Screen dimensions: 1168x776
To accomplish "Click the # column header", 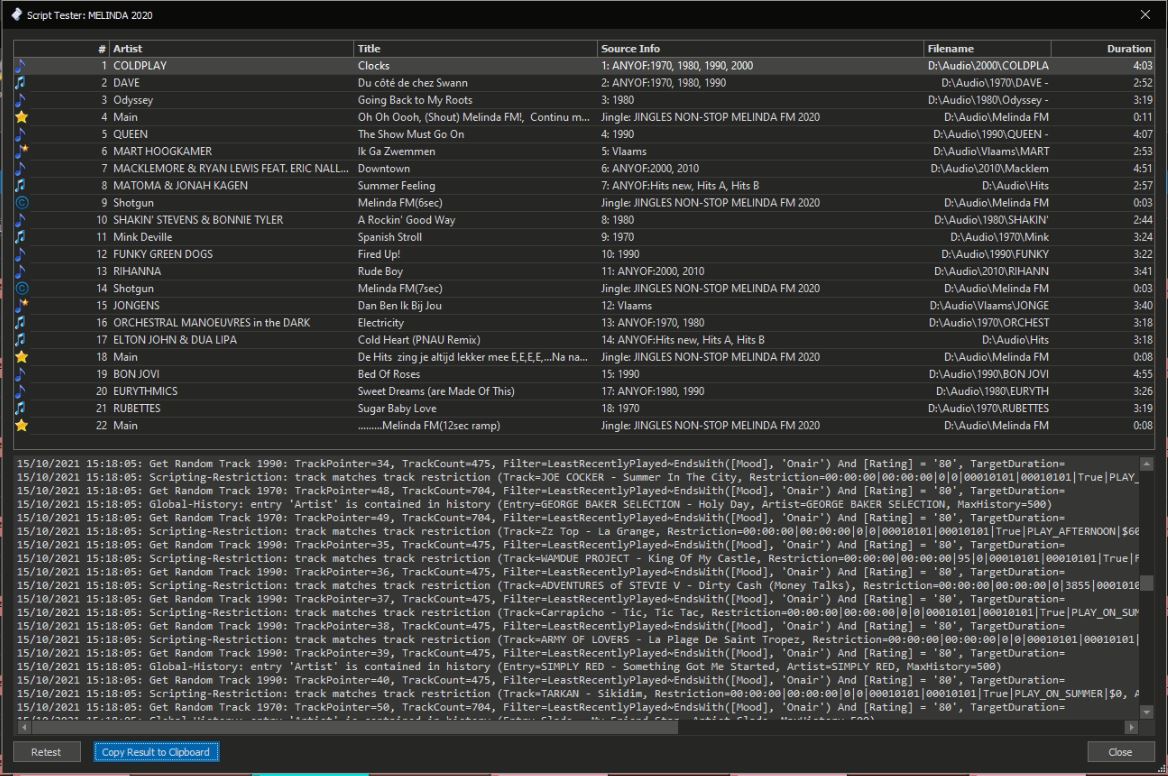I will (x=62, y=48).
